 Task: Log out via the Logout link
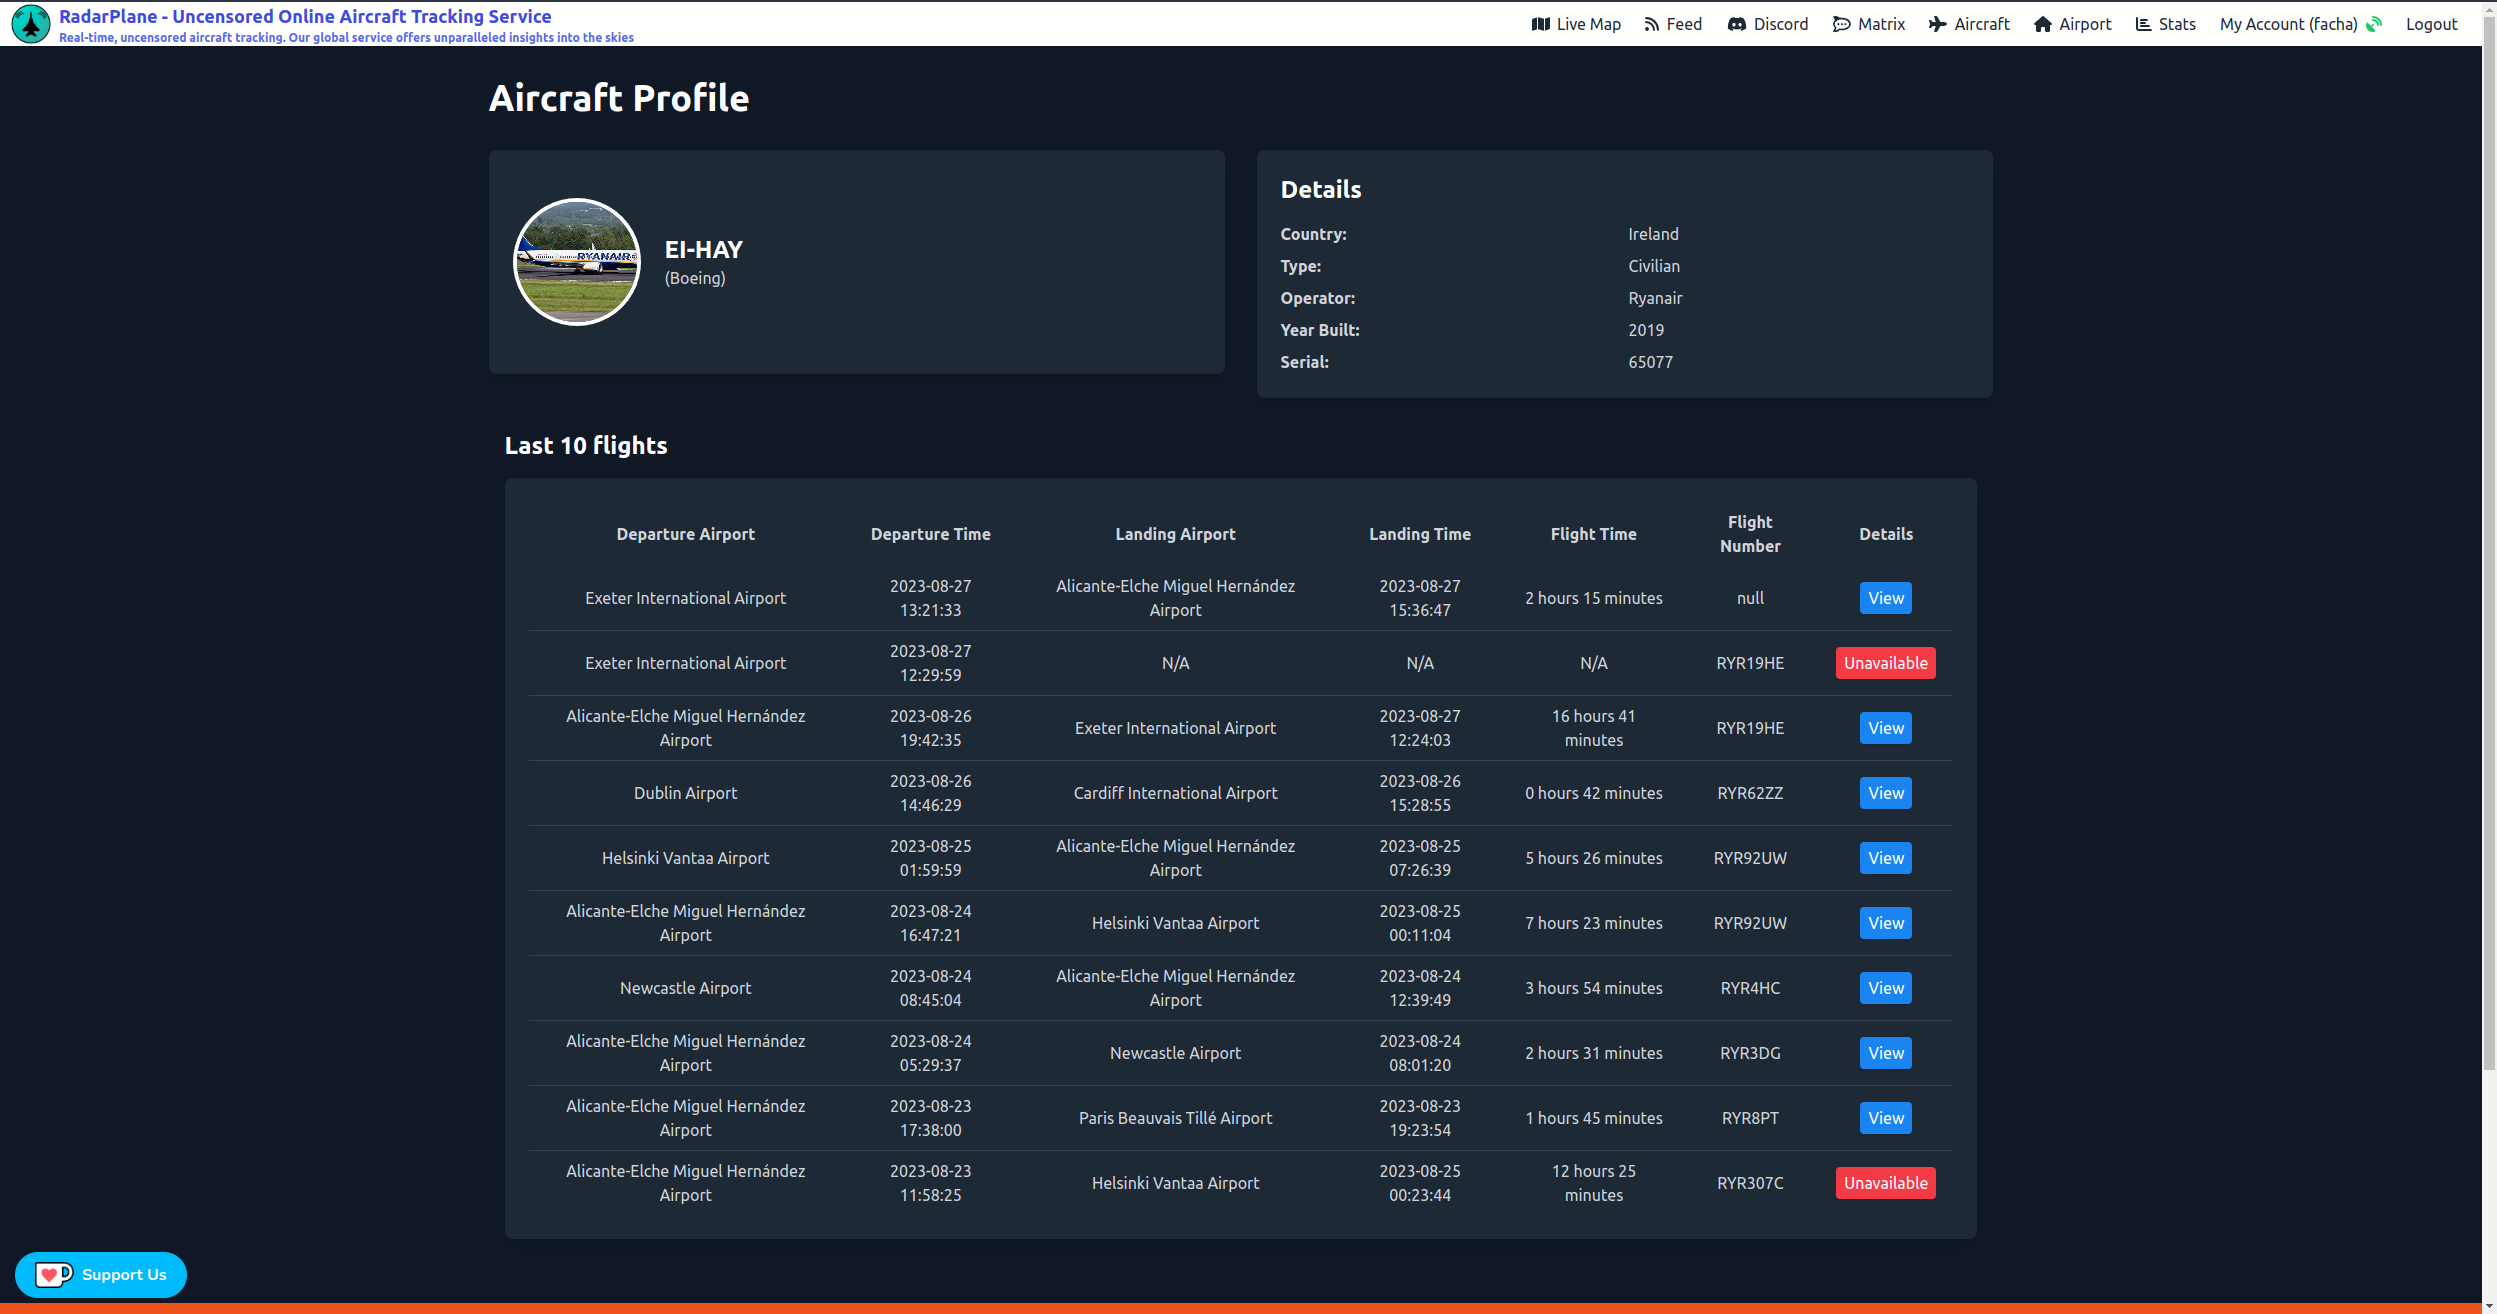[2431, 24]
